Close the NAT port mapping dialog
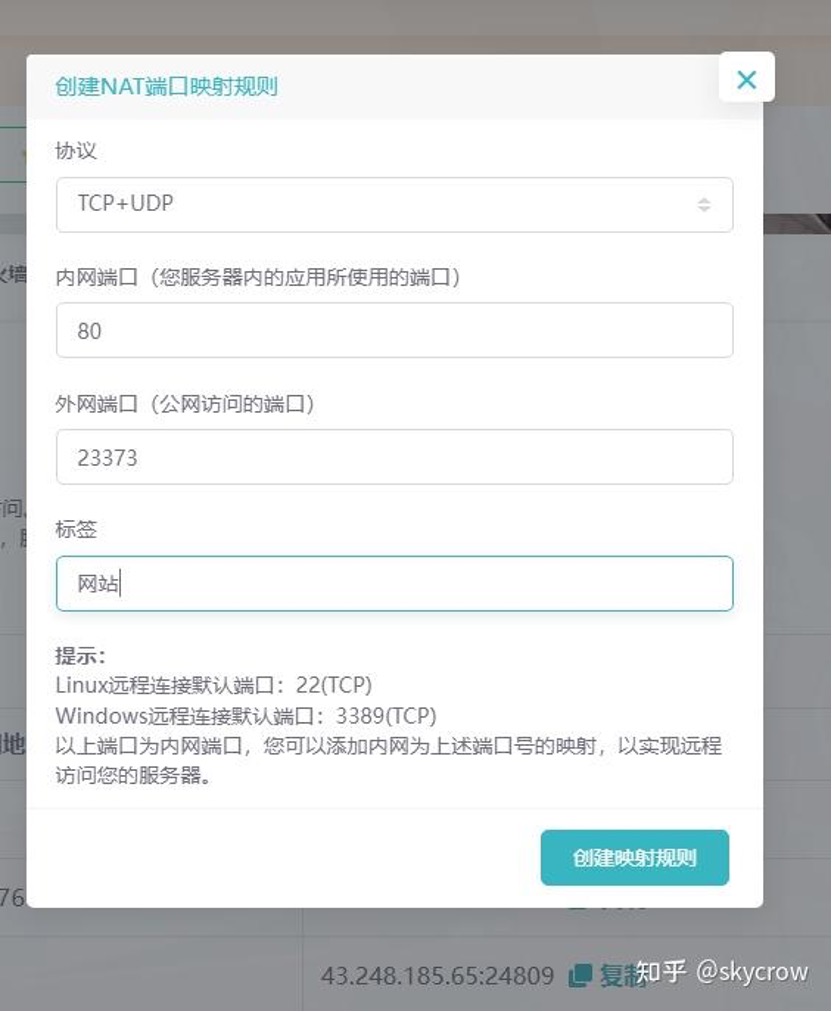The image size is (832, 1012). (x=746, y=79)
